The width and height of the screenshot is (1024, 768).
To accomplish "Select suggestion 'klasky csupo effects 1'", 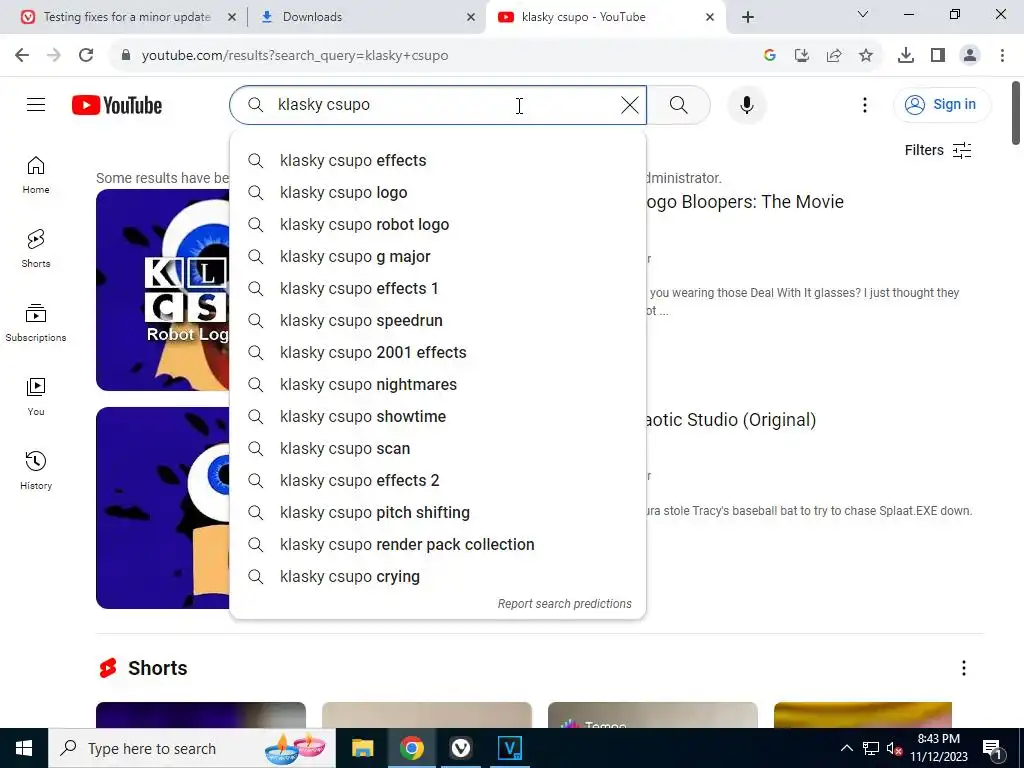I will [438, 288].
